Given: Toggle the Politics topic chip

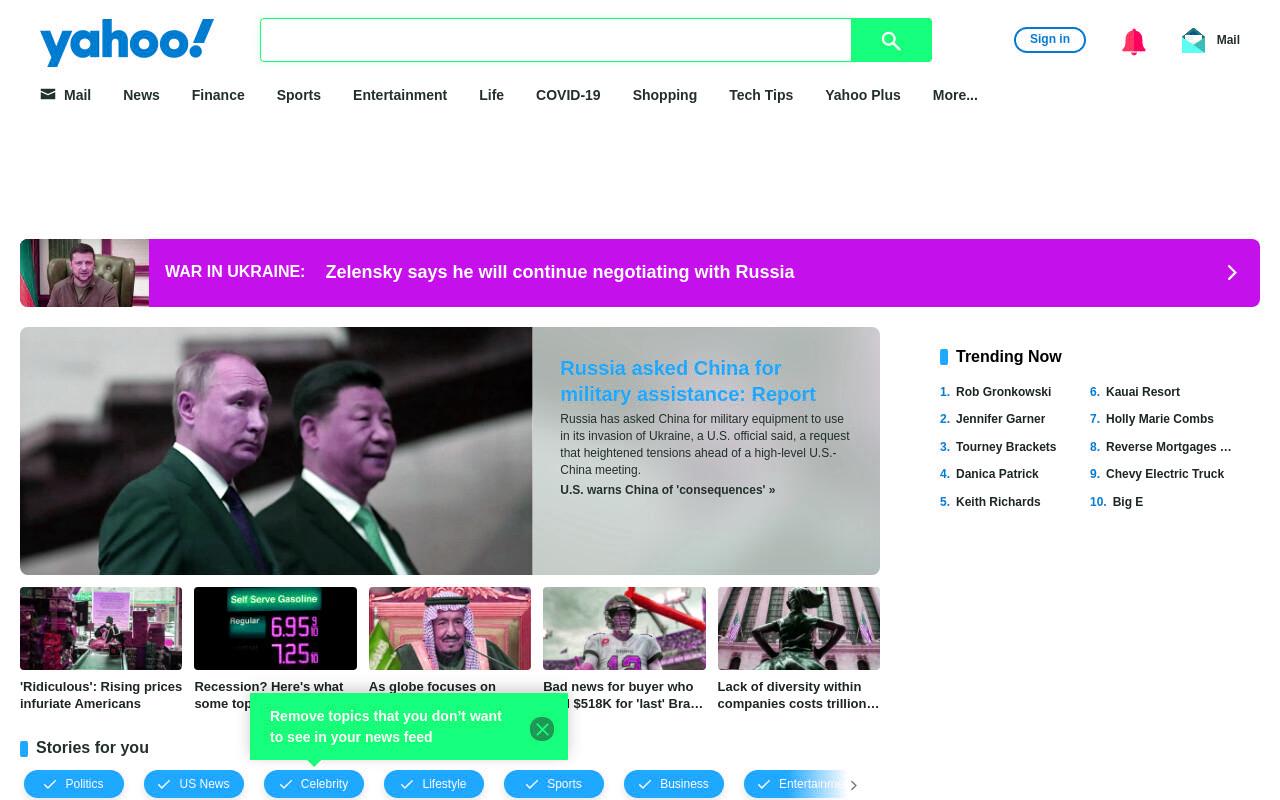Looking at the screenshot, I should pyautogui.click(x=74, y=784).
